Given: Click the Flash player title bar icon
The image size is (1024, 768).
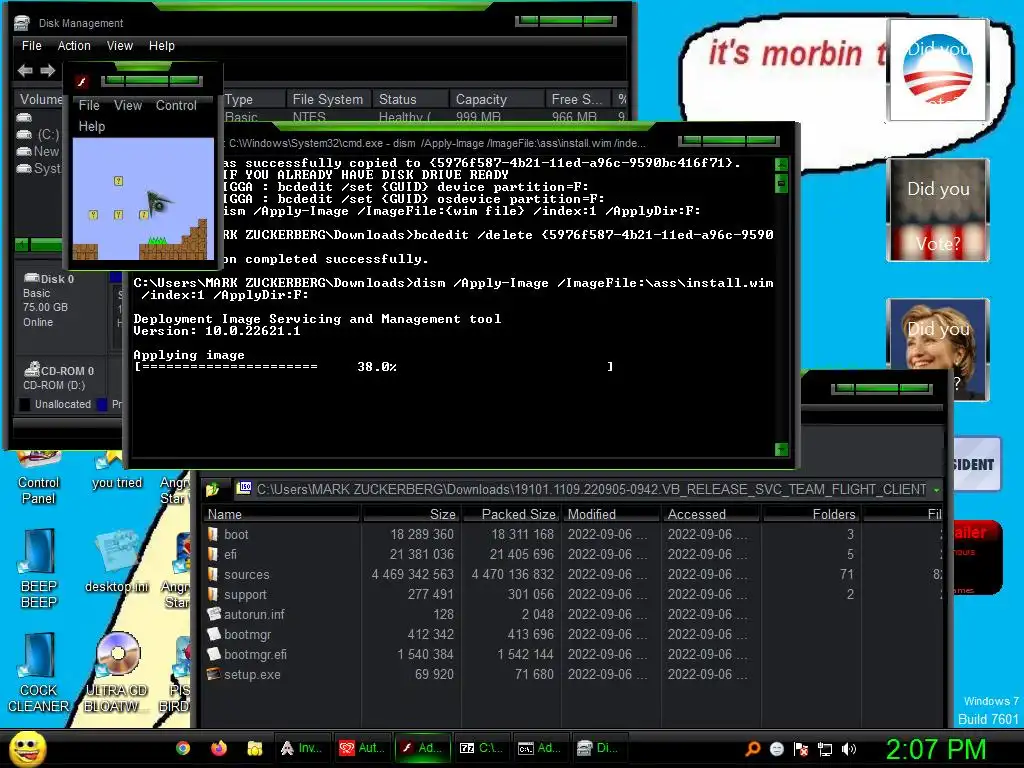Looking at the screenshot, I should point(82,82).
